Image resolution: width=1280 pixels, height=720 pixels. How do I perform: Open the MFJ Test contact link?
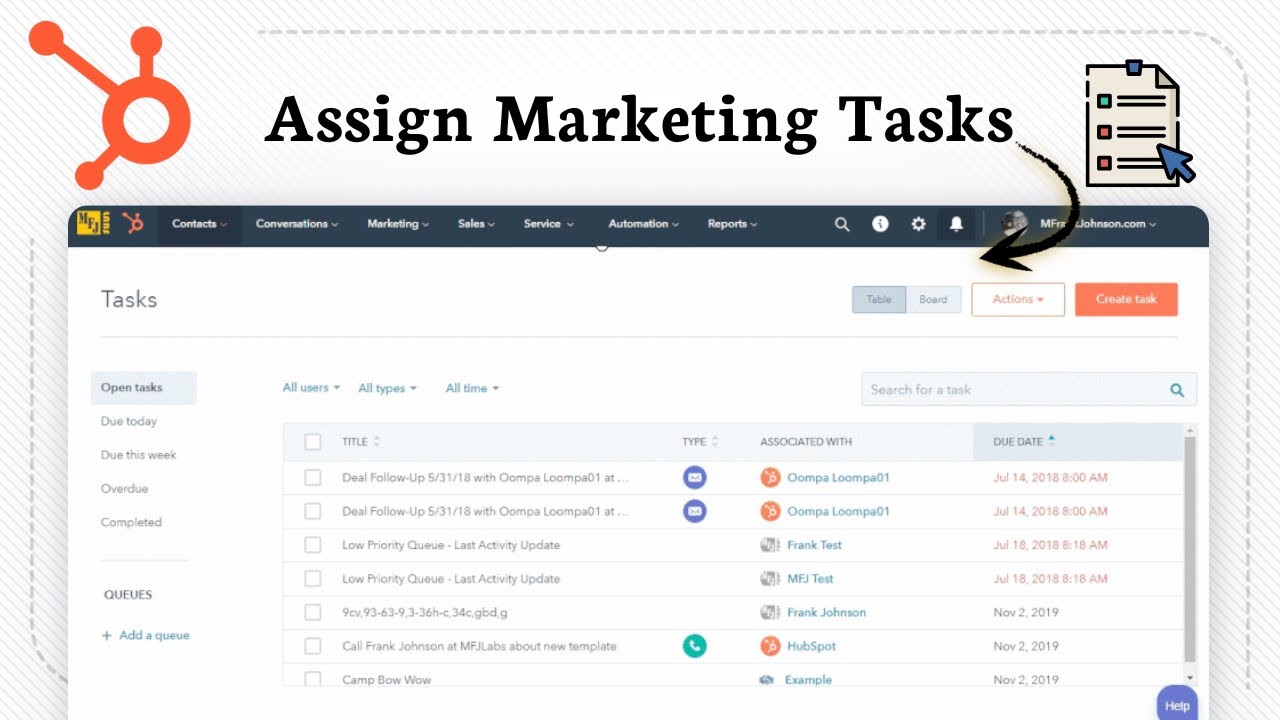(x=810, y=579)
